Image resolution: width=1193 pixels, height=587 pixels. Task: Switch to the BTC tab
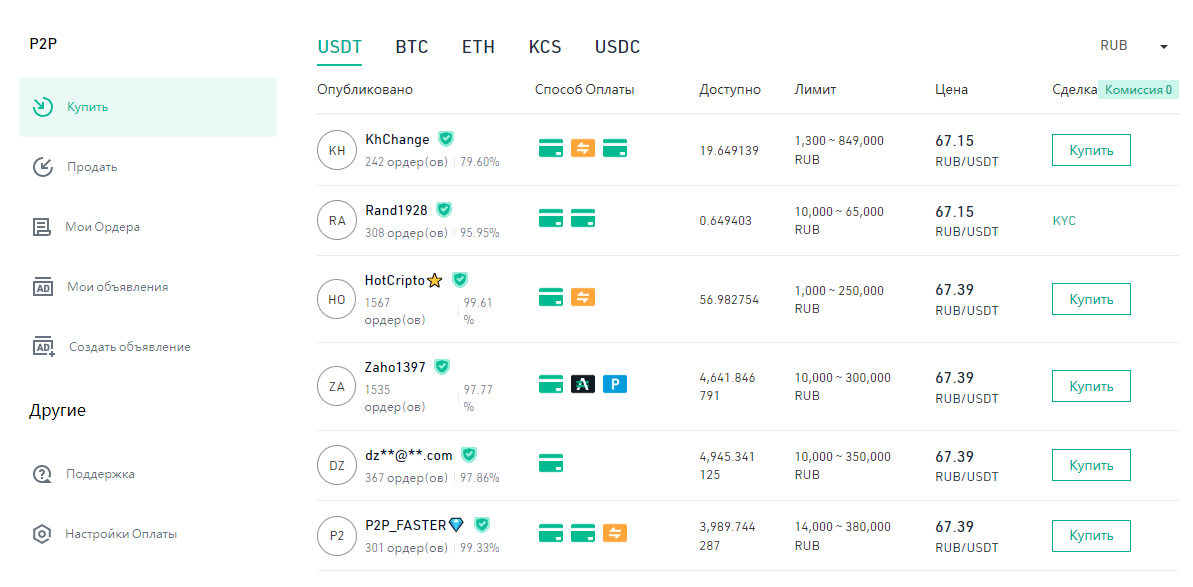(411, 47)
